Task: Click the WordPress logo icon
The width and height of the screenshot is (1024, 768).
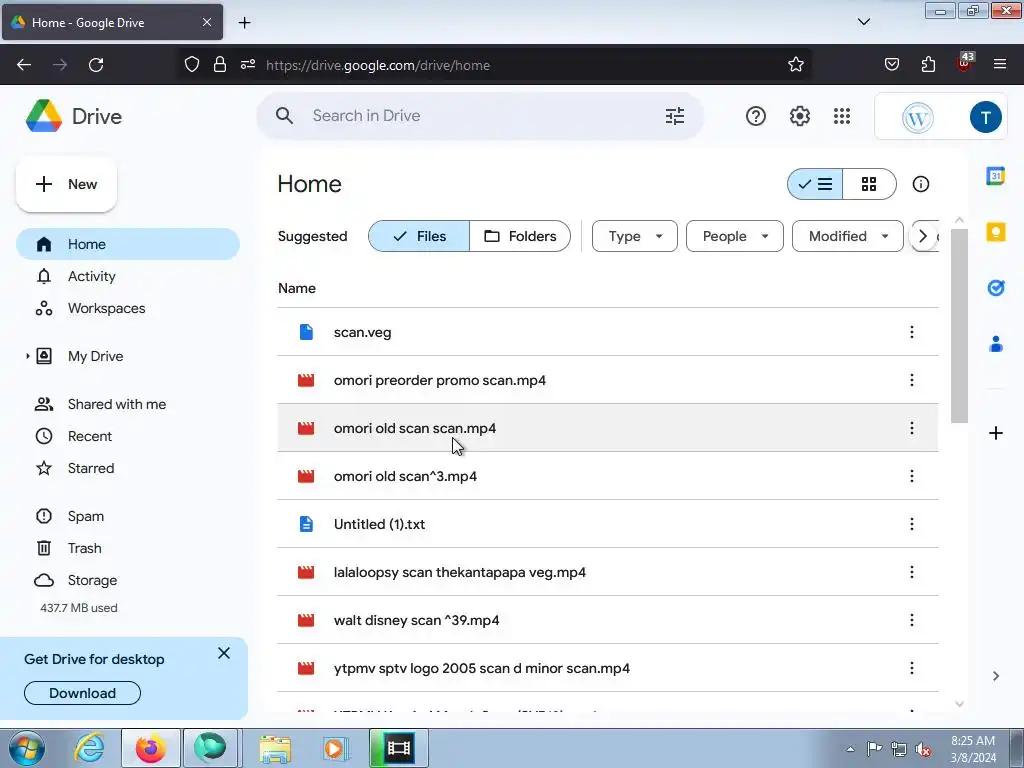Action: 918,118
